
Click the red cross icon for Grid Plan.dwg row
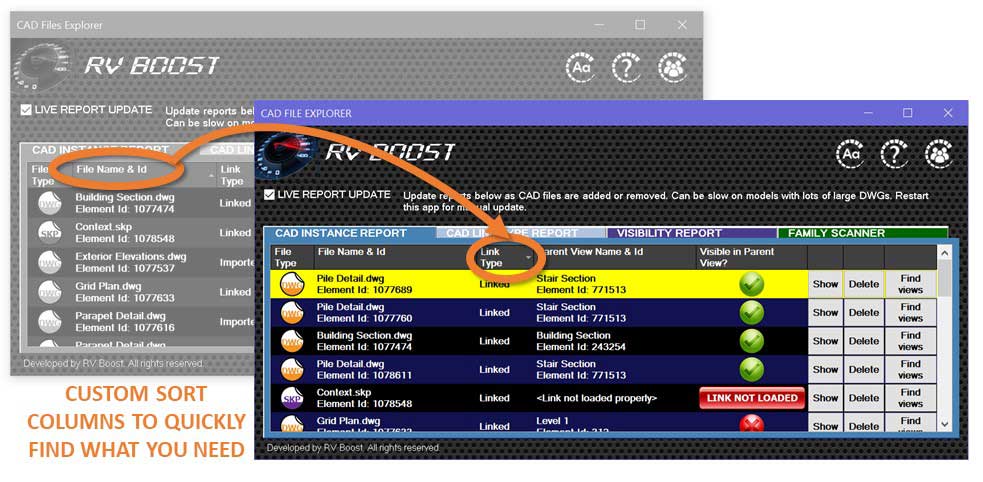[x=751, y=424]
